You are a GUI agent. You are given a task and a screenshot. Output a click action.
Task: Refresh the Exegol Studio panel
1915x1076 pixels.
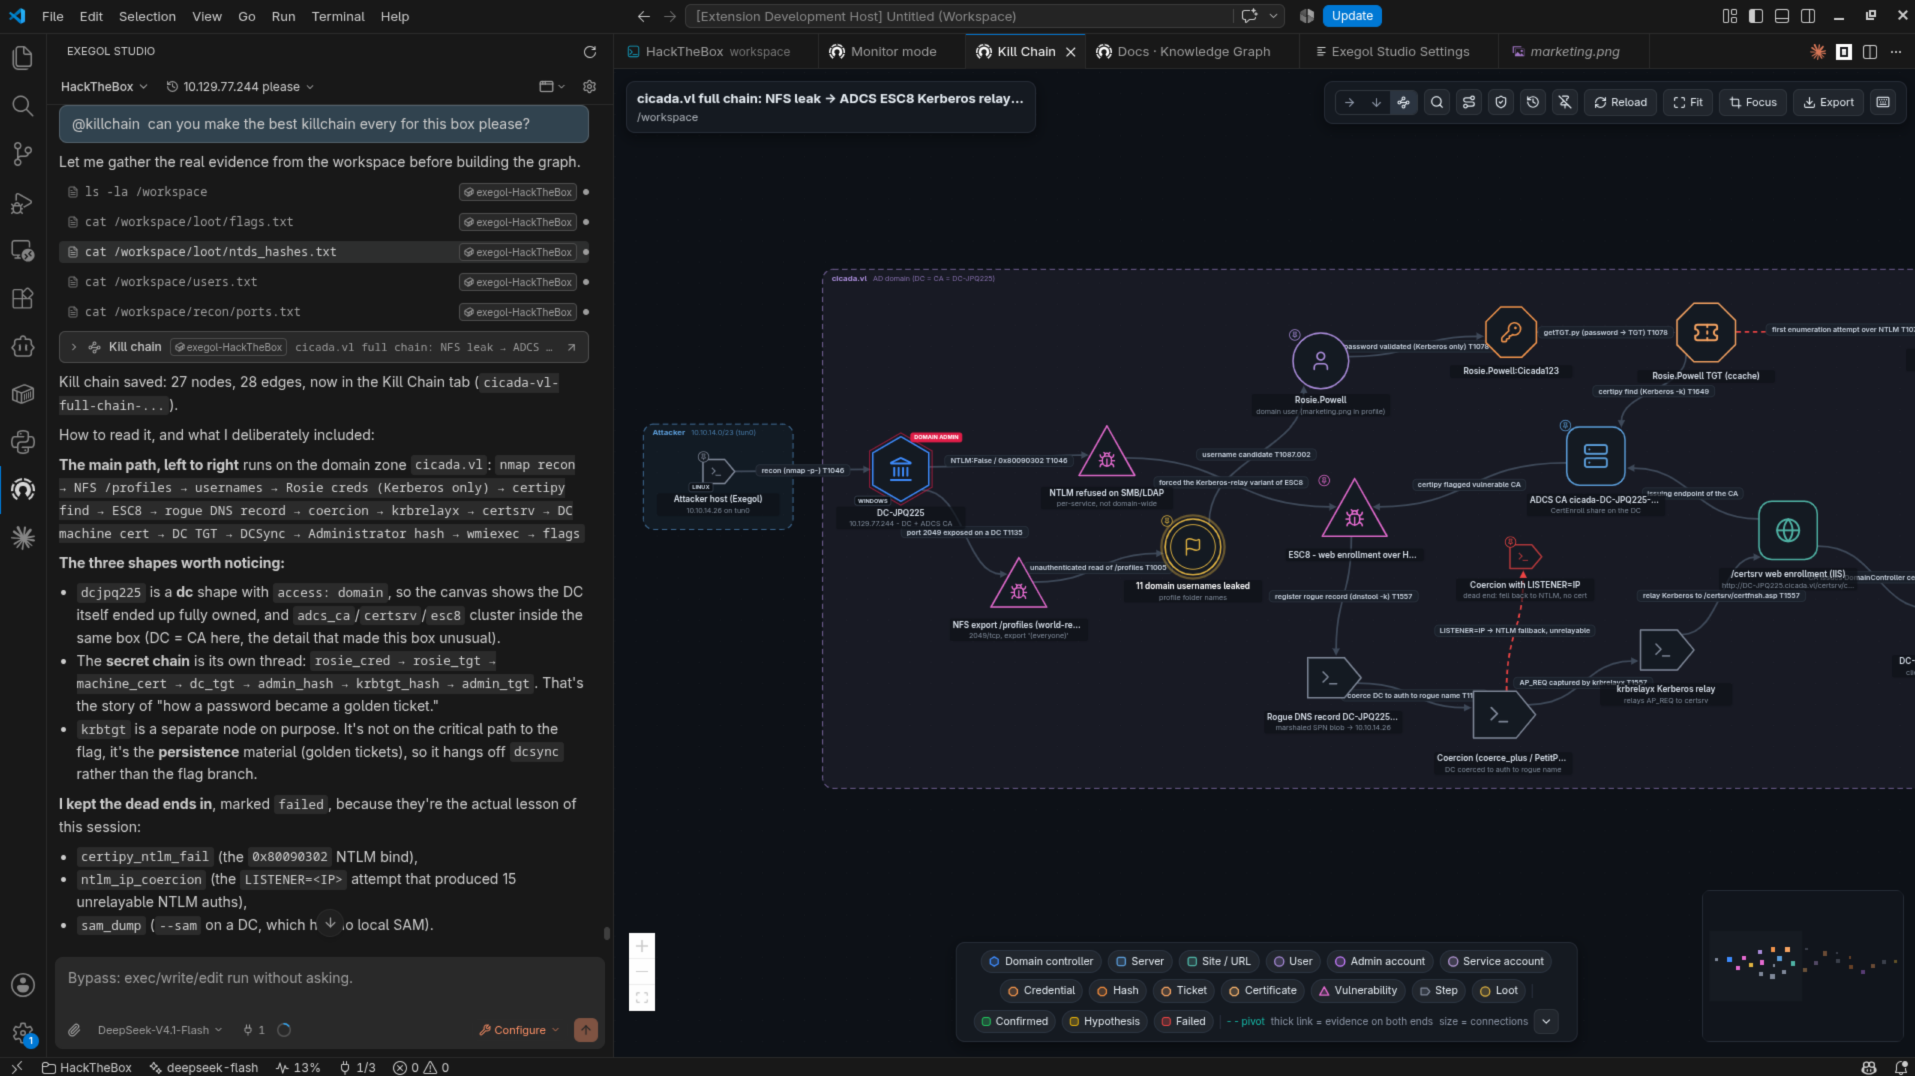(x=590, y=52)
